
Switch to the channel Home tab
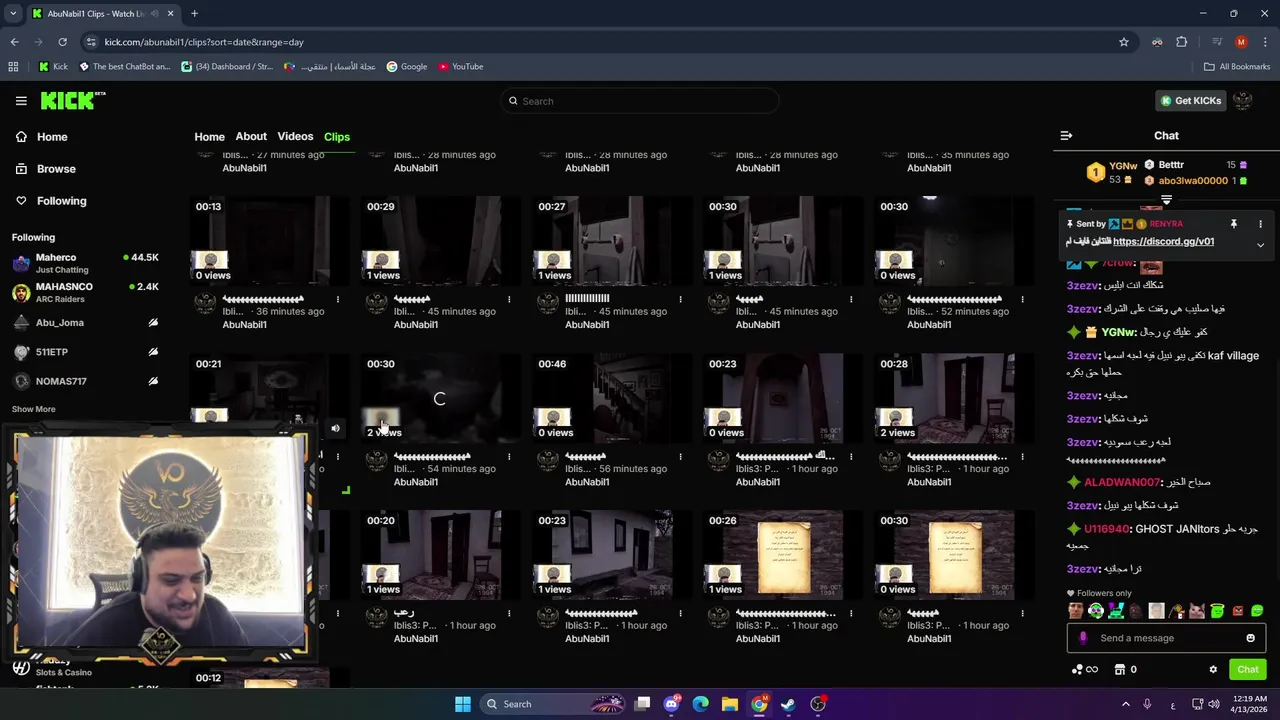click(209, 137)
